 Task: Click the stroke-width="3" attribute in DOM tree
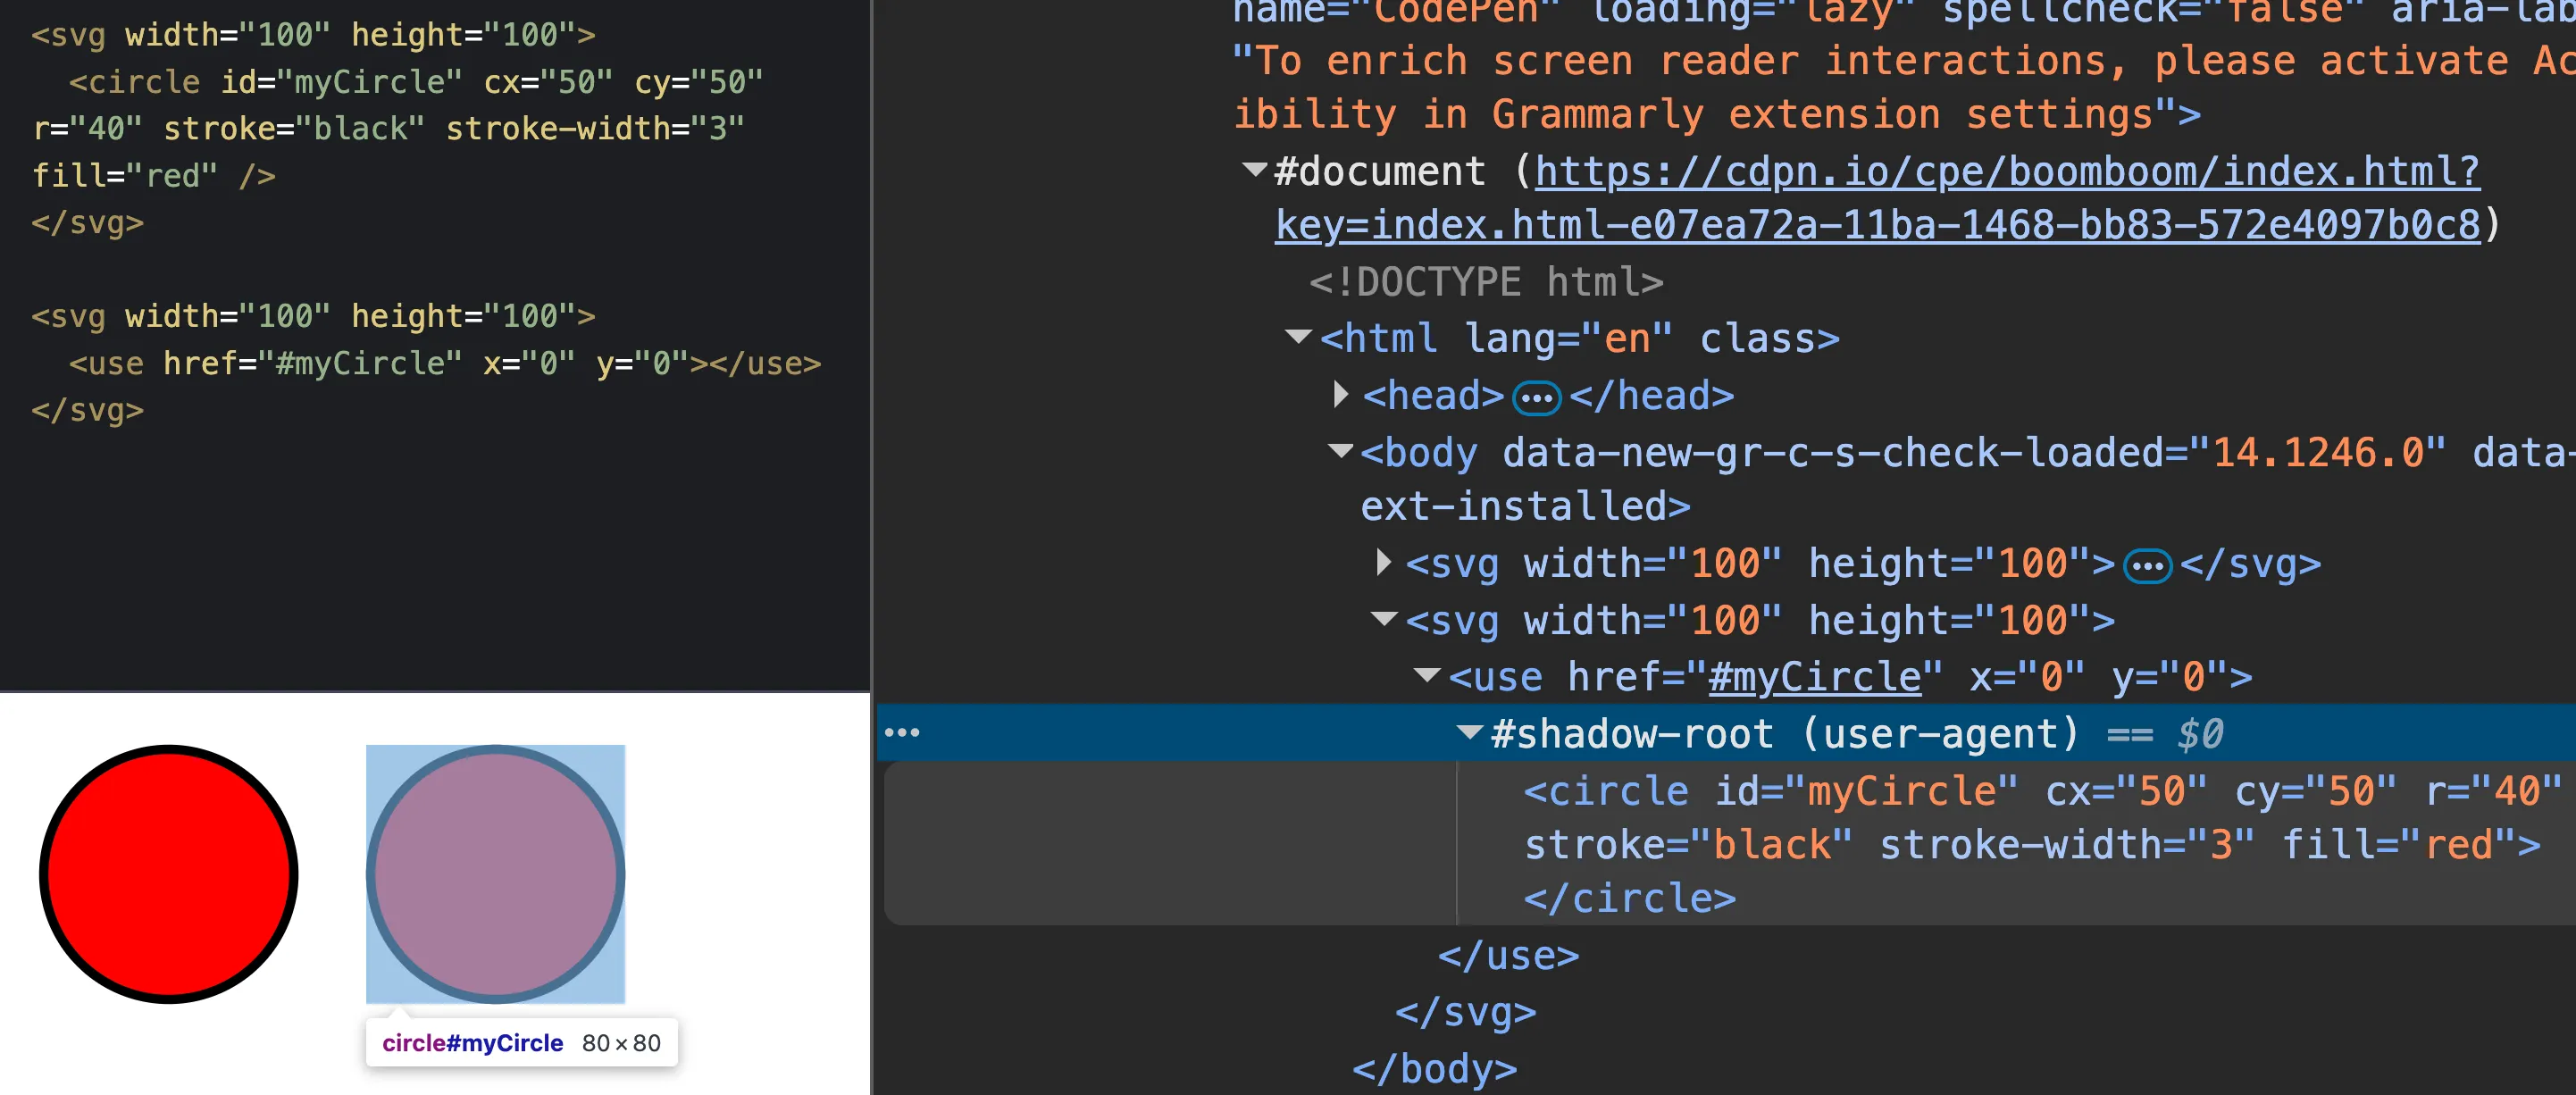2067,845
